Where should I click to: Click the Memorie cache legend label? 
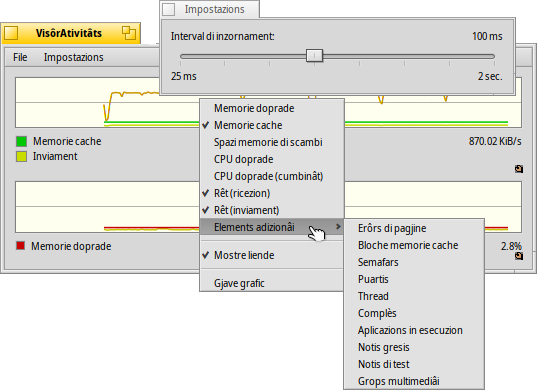67,141
